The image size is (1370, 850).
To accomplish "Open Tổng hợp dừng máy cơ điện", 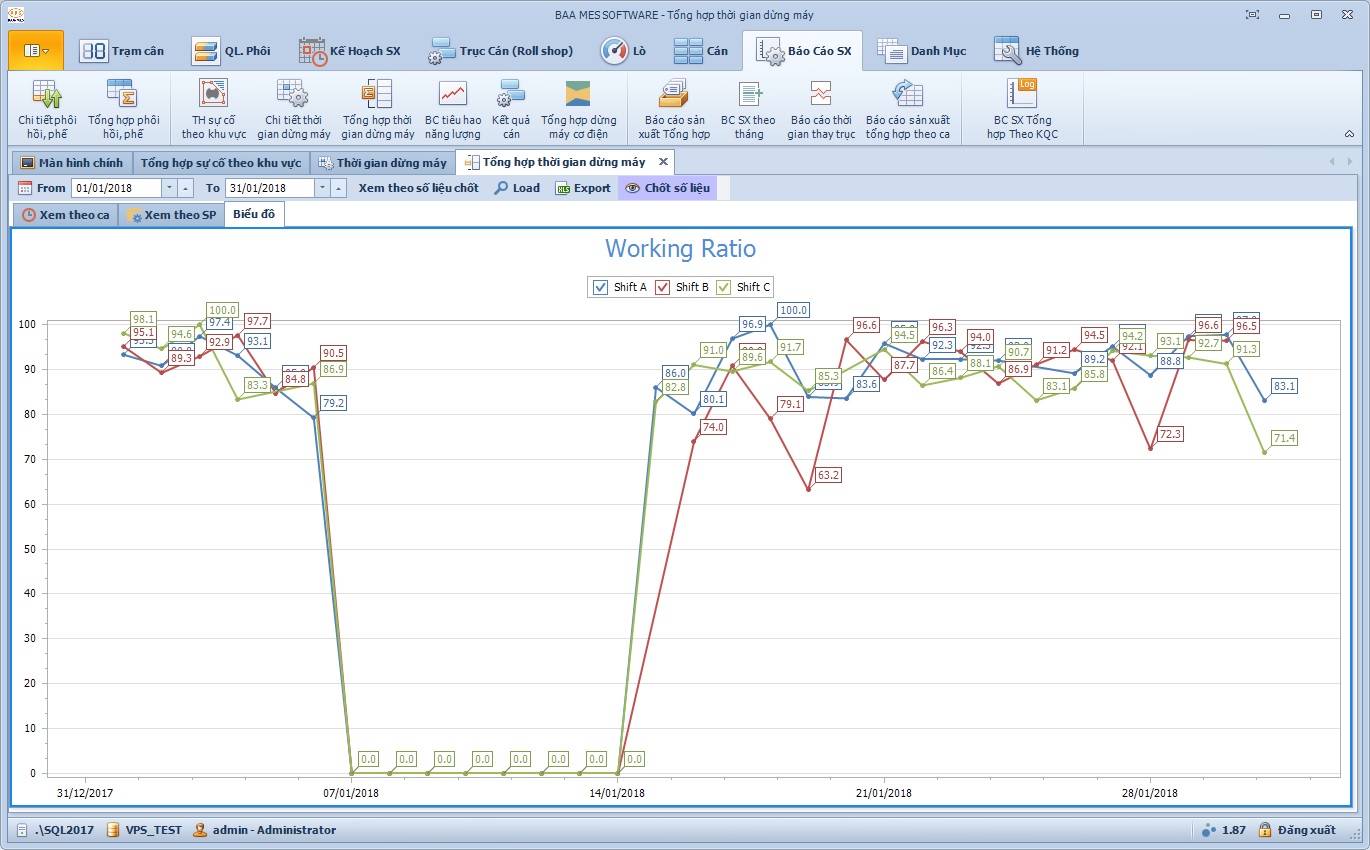I will click(578, 109).
